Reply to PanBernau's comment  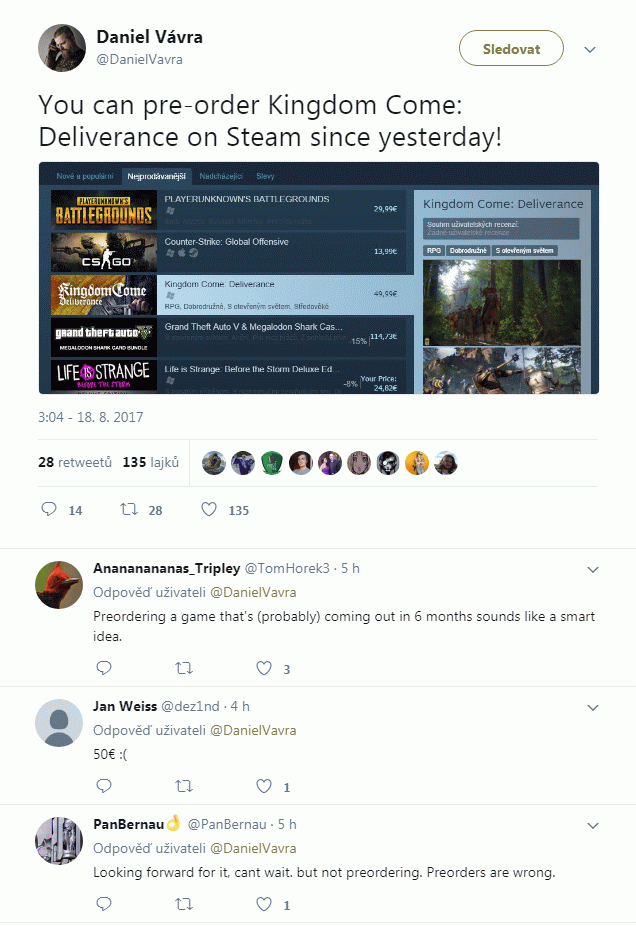pos(104,904)
